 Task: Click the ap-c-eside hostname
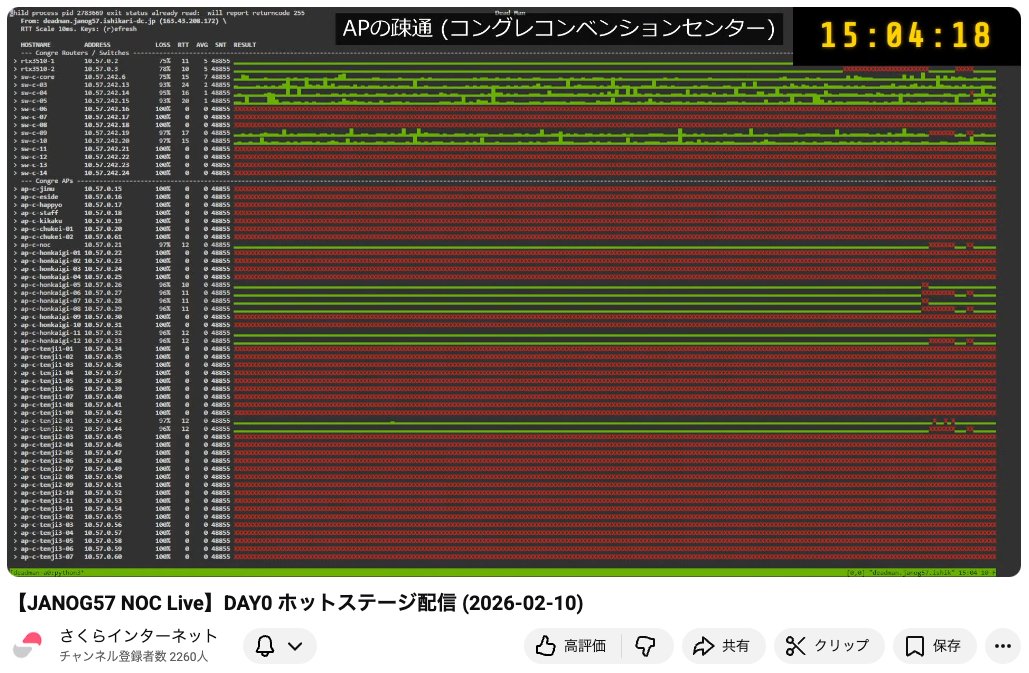click(x=39, y=197)
